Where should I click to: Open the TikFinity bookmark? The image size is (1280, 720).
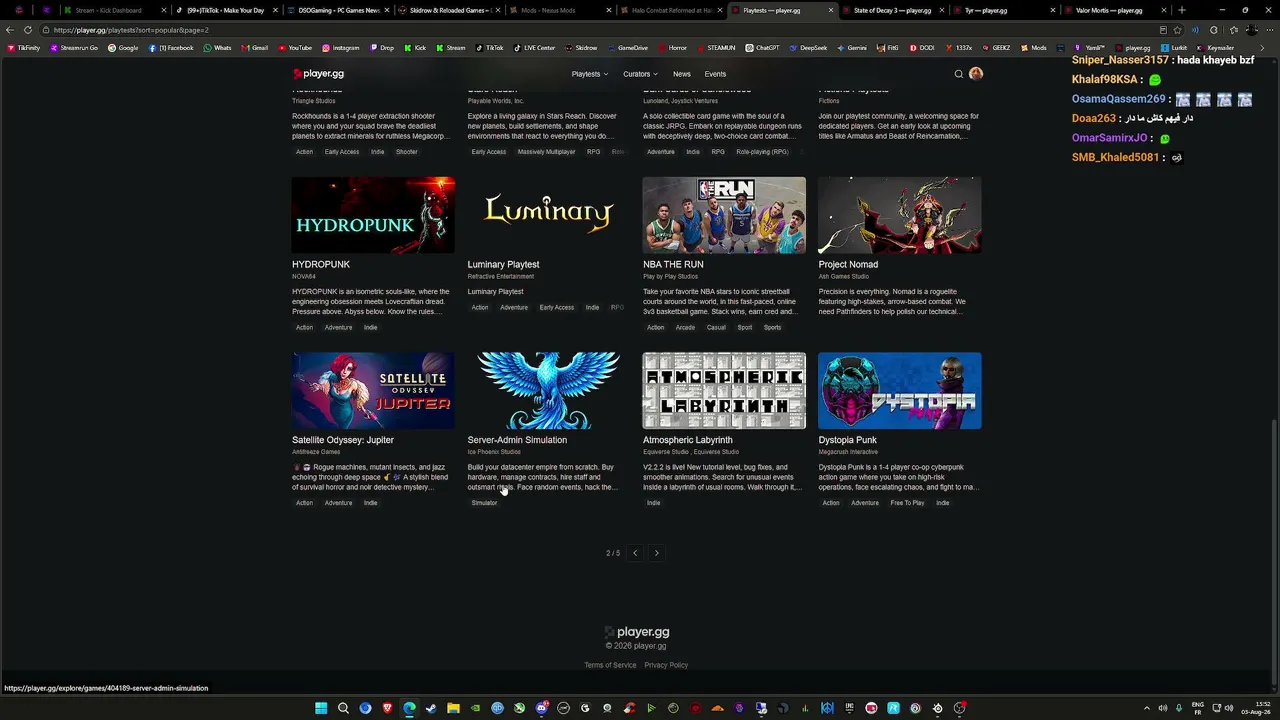[24, 48]
